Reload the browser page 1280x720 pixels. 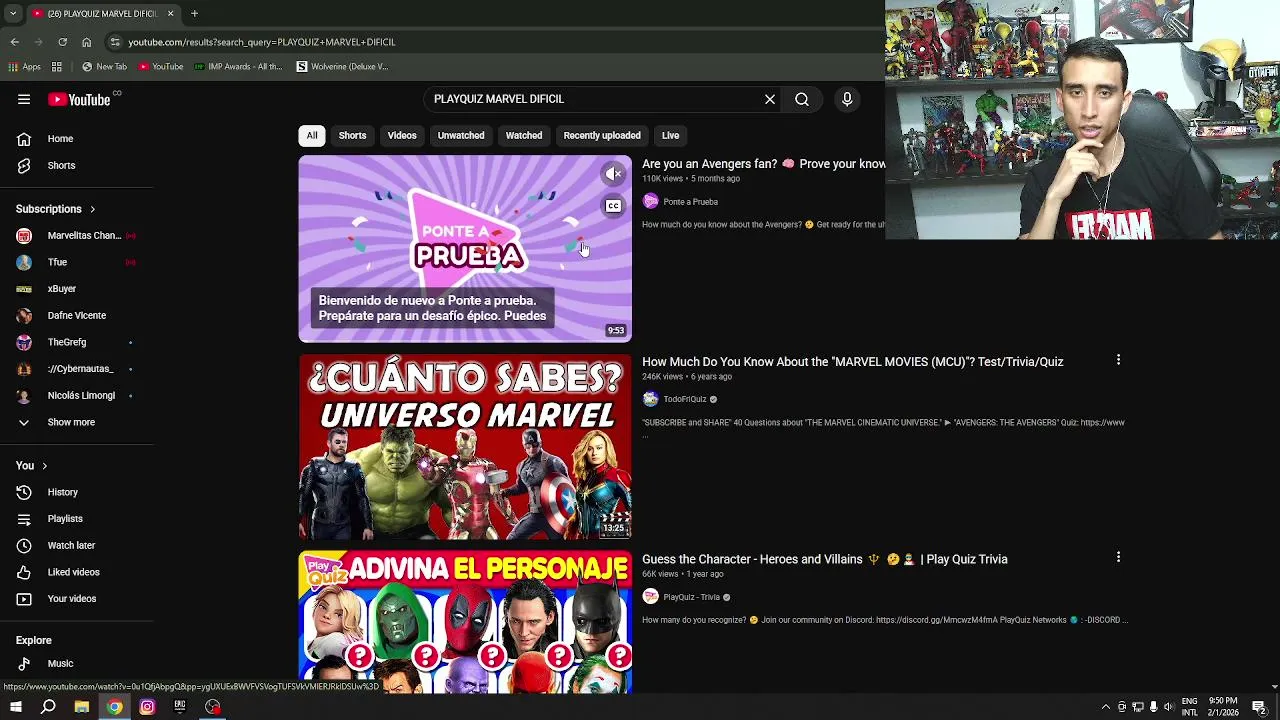62,42
